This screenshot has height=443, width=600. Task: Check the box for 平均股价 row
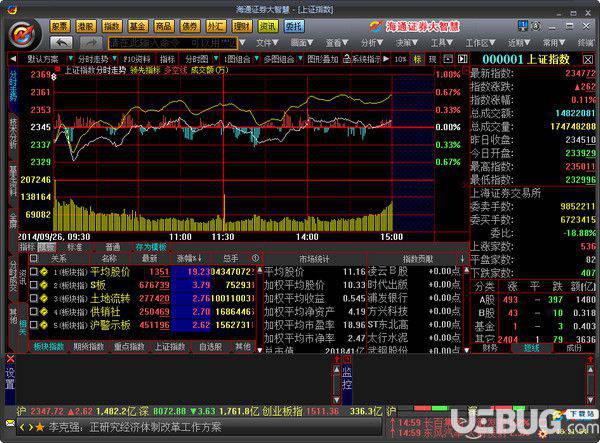(34, 272)
